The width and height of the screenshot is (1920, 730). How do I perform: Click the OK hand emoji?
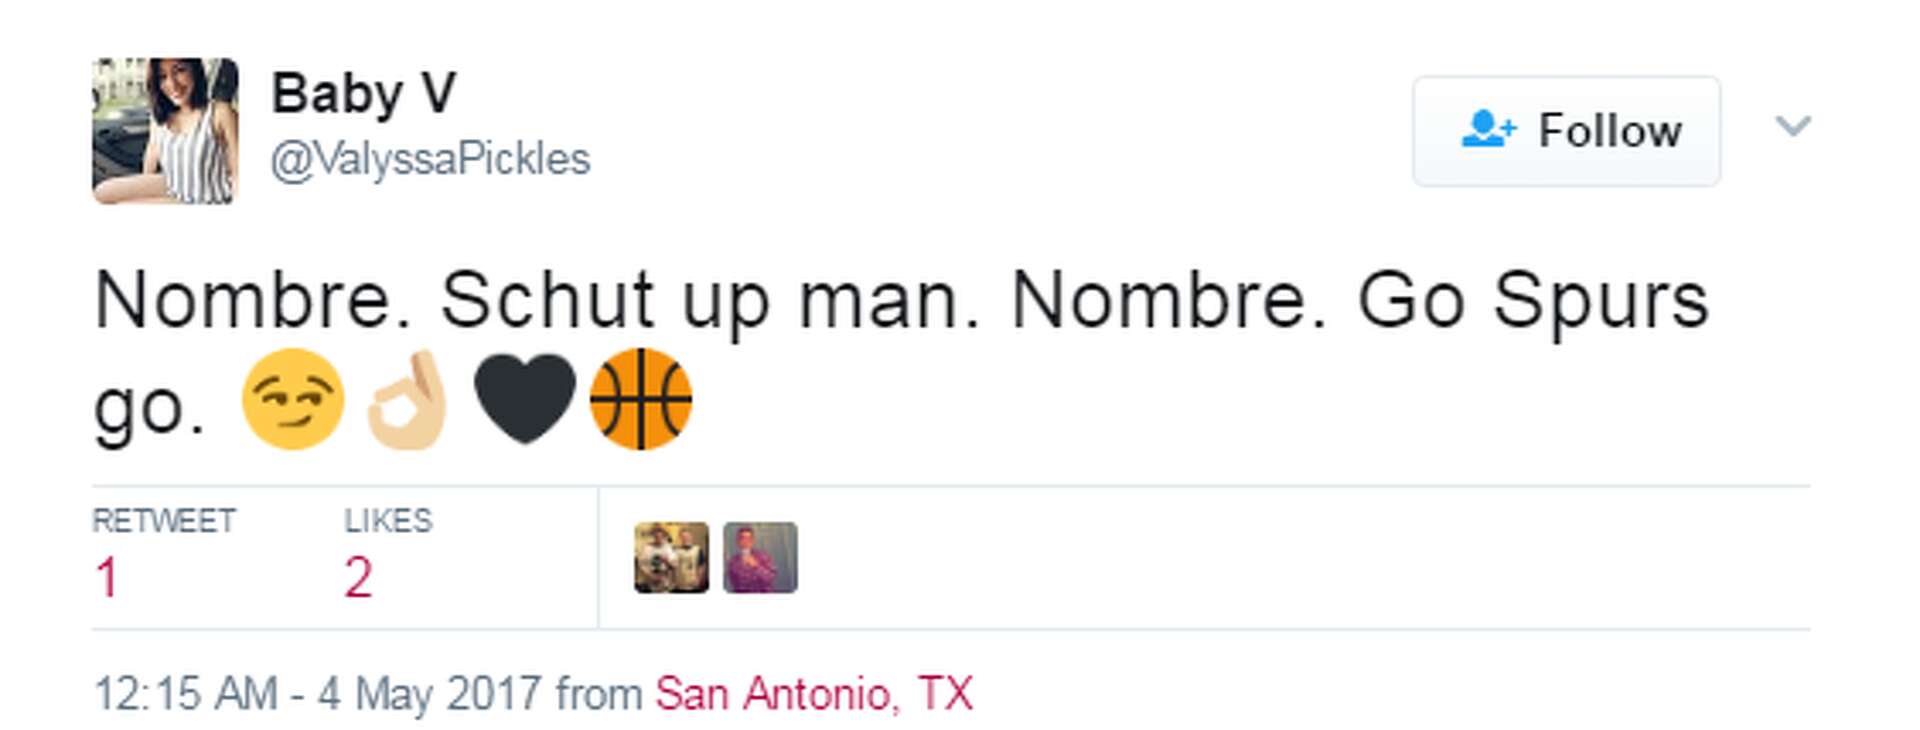coord(408,399)
